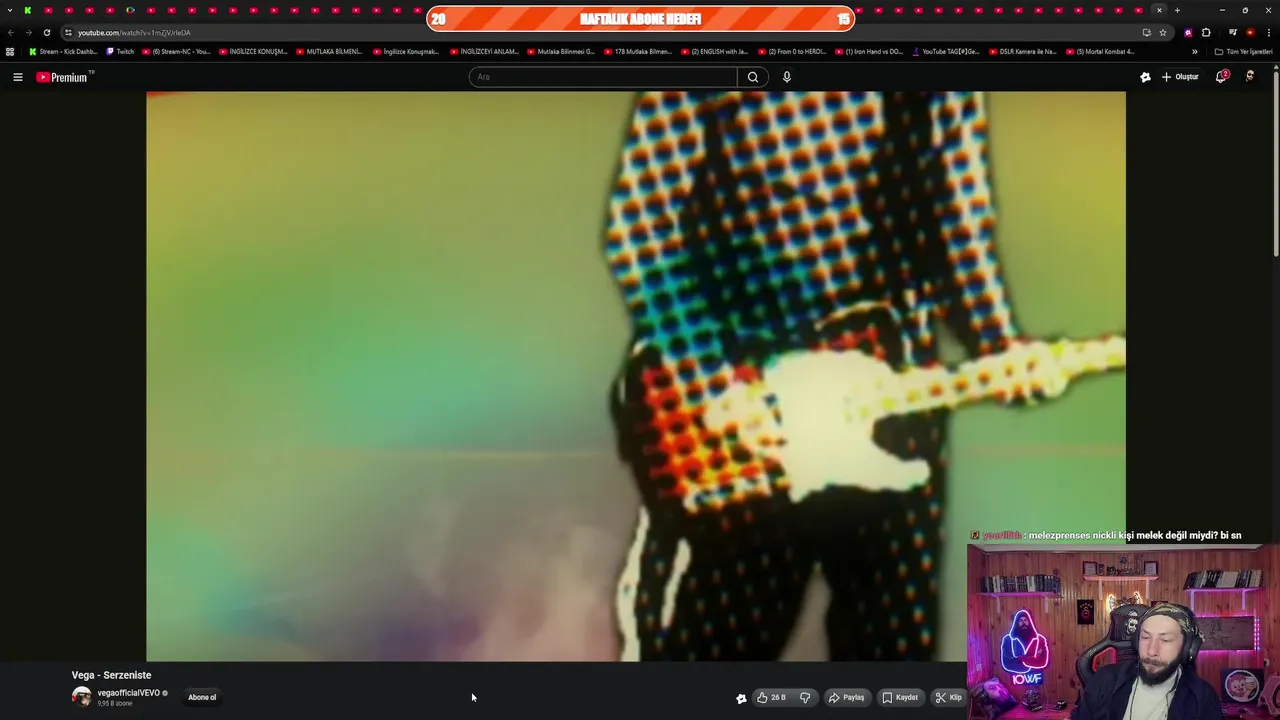Open the Chrome three-dot menu

coord(1269,32)
